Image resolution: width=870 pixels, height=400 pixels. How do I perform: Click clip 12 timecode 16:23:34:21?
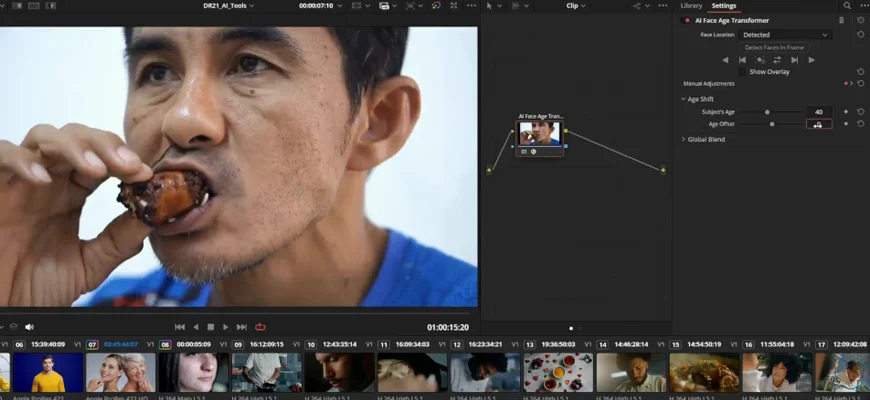[x=485, y=345]
